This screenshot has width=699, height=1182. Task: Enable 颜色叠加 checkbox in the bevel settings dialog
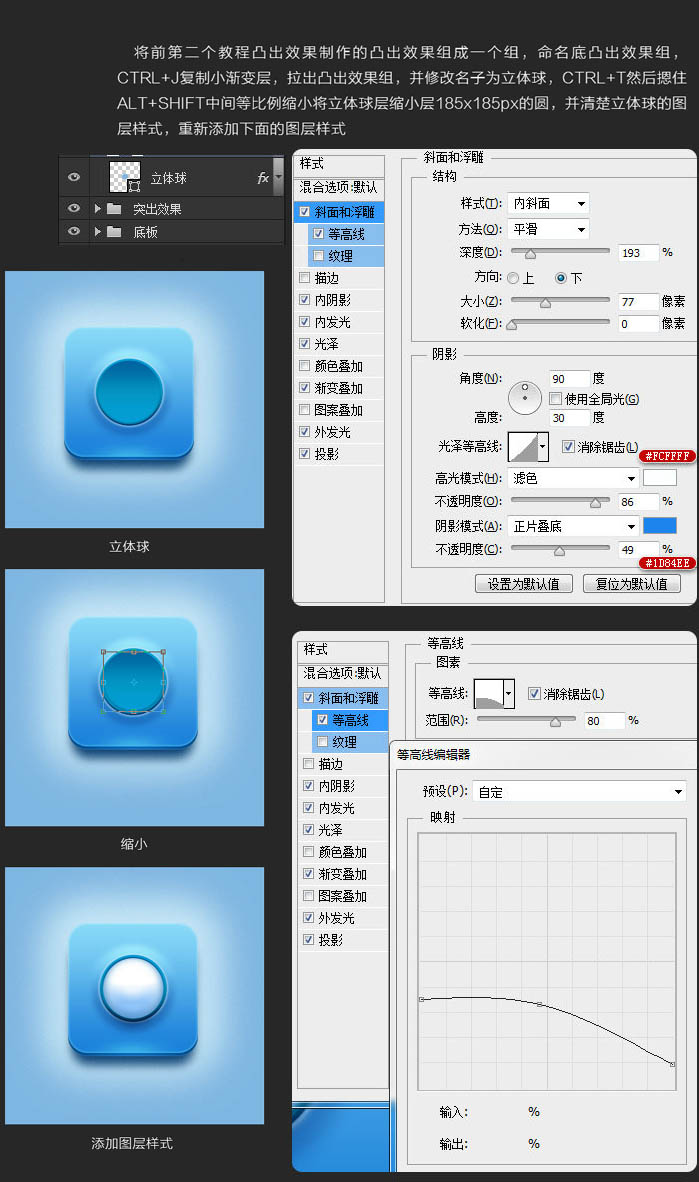click(x=305, y=366)
